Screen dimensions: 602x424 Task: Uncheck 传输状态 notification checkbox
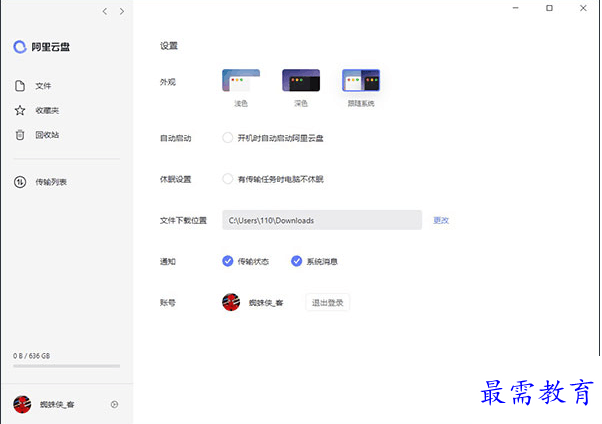[x=228, y=261]
